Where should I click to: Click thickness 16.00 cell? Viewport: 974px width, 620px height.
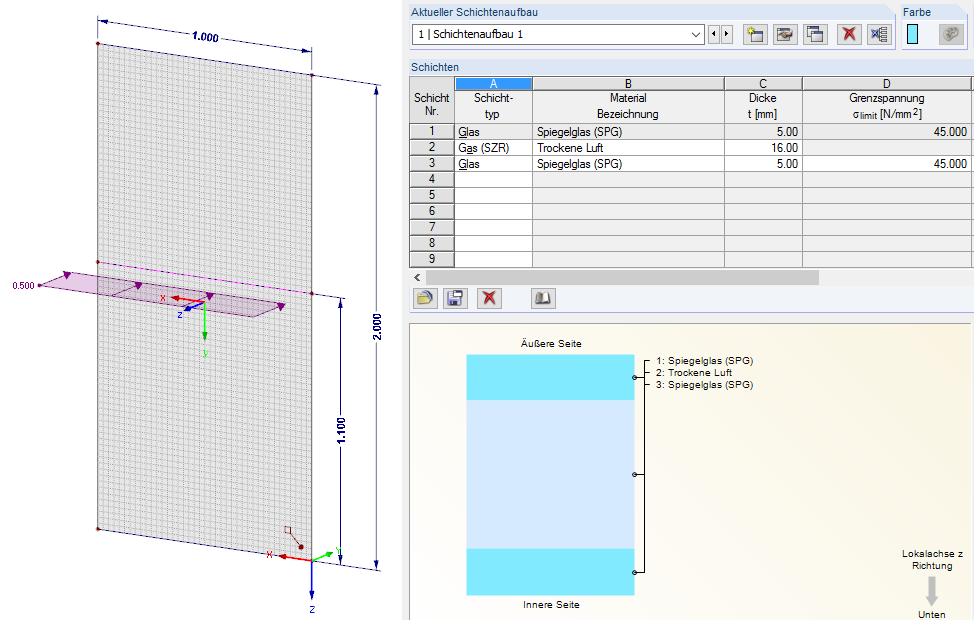pos(763,148)
